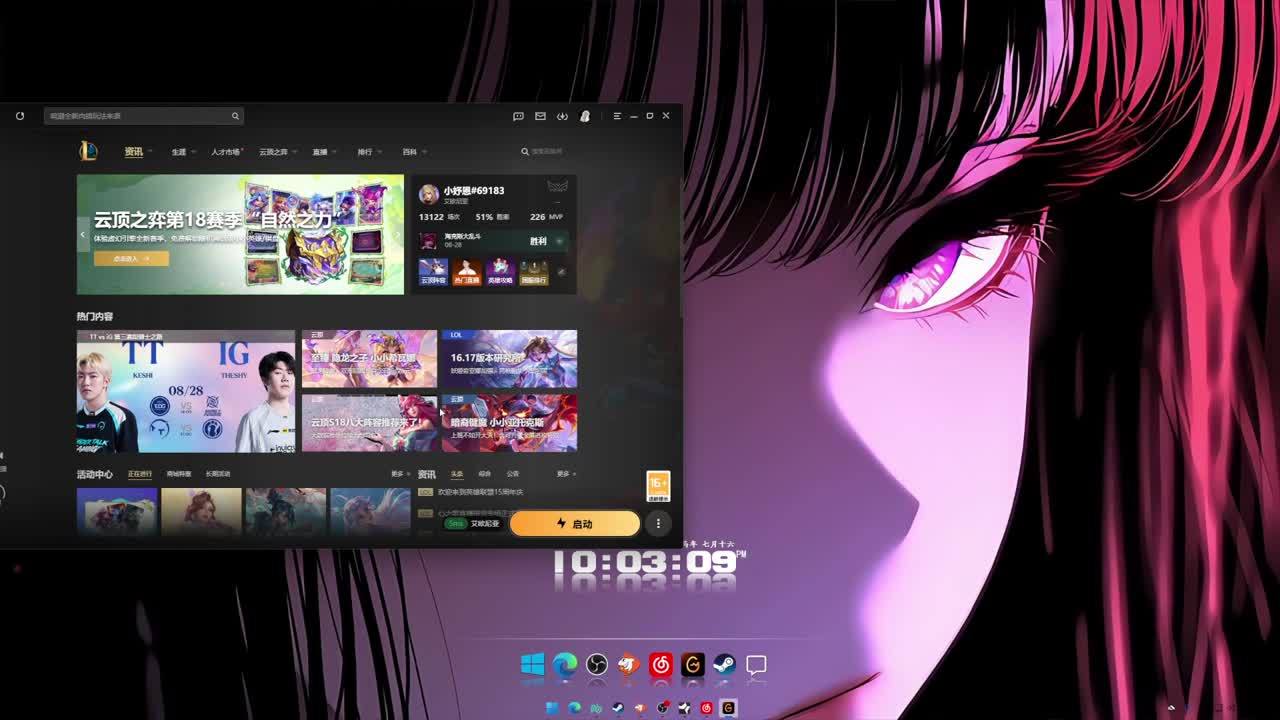Click the edit pencil beside the shortcut tiles

click(x=561, y=272)
